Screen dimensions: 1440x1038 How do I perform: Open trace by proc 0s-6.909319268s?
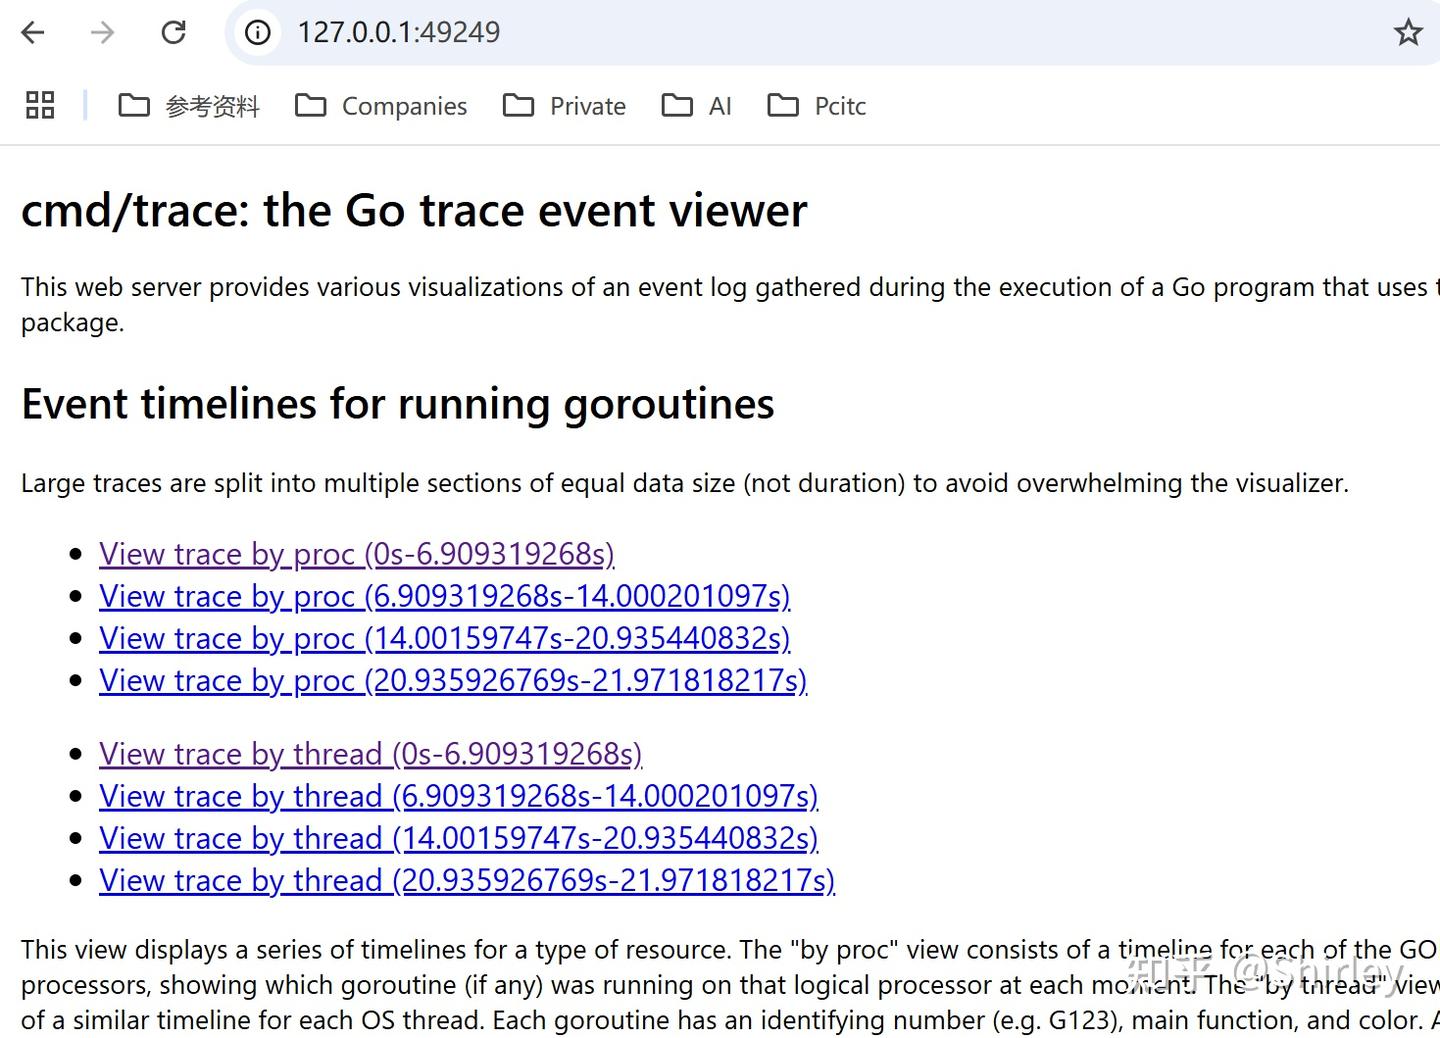tap(356, 554)
